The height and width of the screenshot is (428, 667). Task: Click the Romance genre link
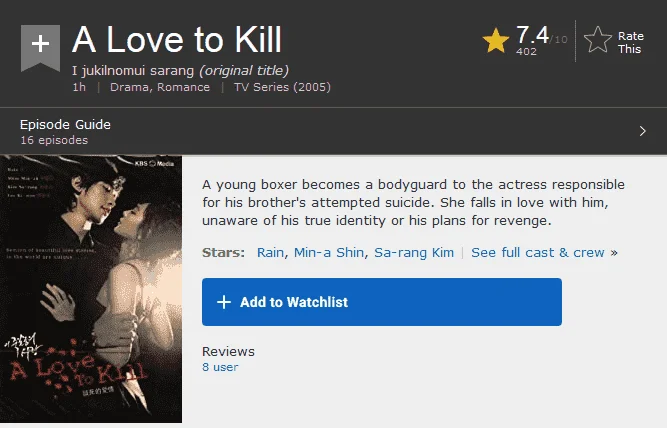coord(183,87)
